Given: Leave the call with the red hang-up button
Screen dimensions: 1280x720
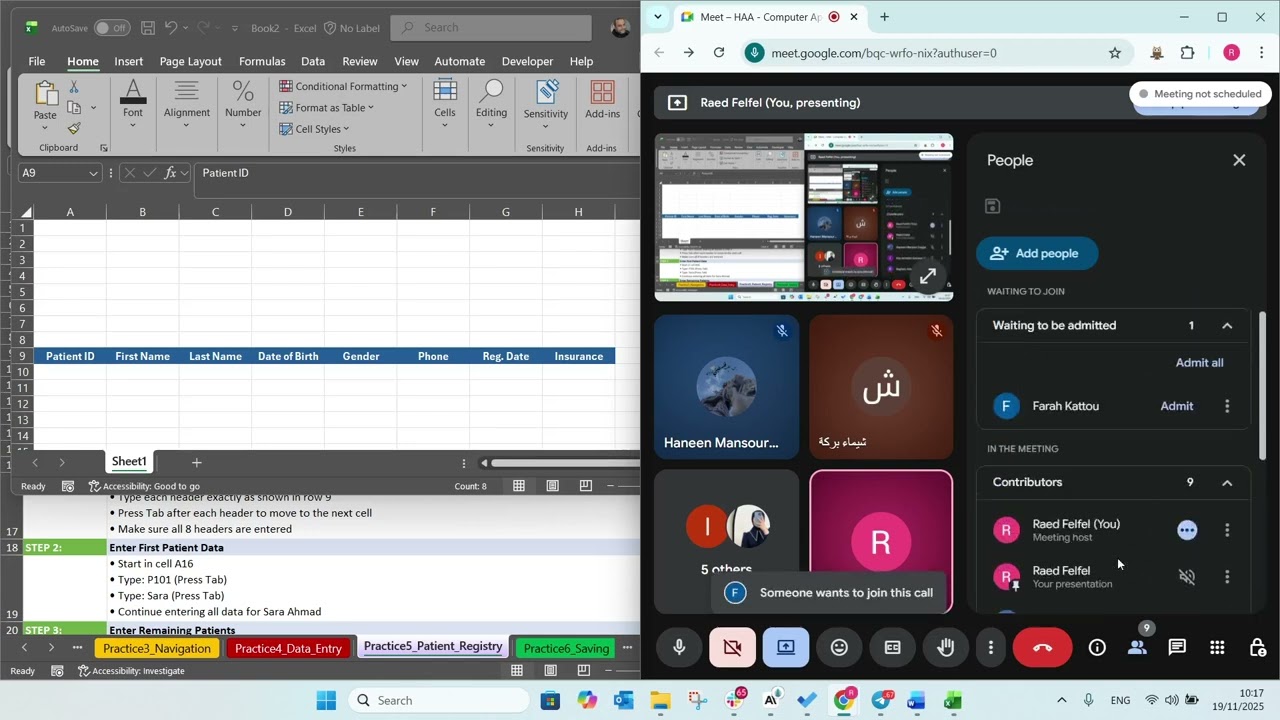Looking at the screenshot, I should 1042,647.
